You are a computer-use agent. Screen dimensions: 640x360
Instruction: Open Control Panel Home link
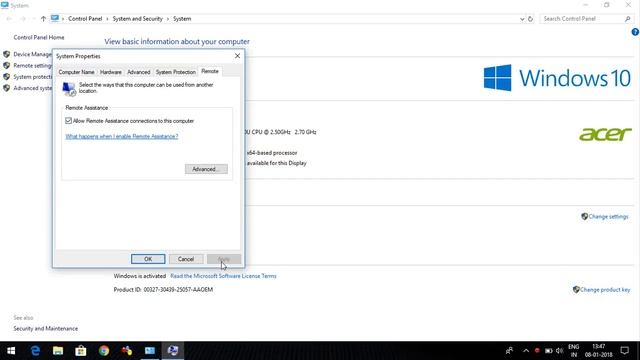tap(39, 37)
